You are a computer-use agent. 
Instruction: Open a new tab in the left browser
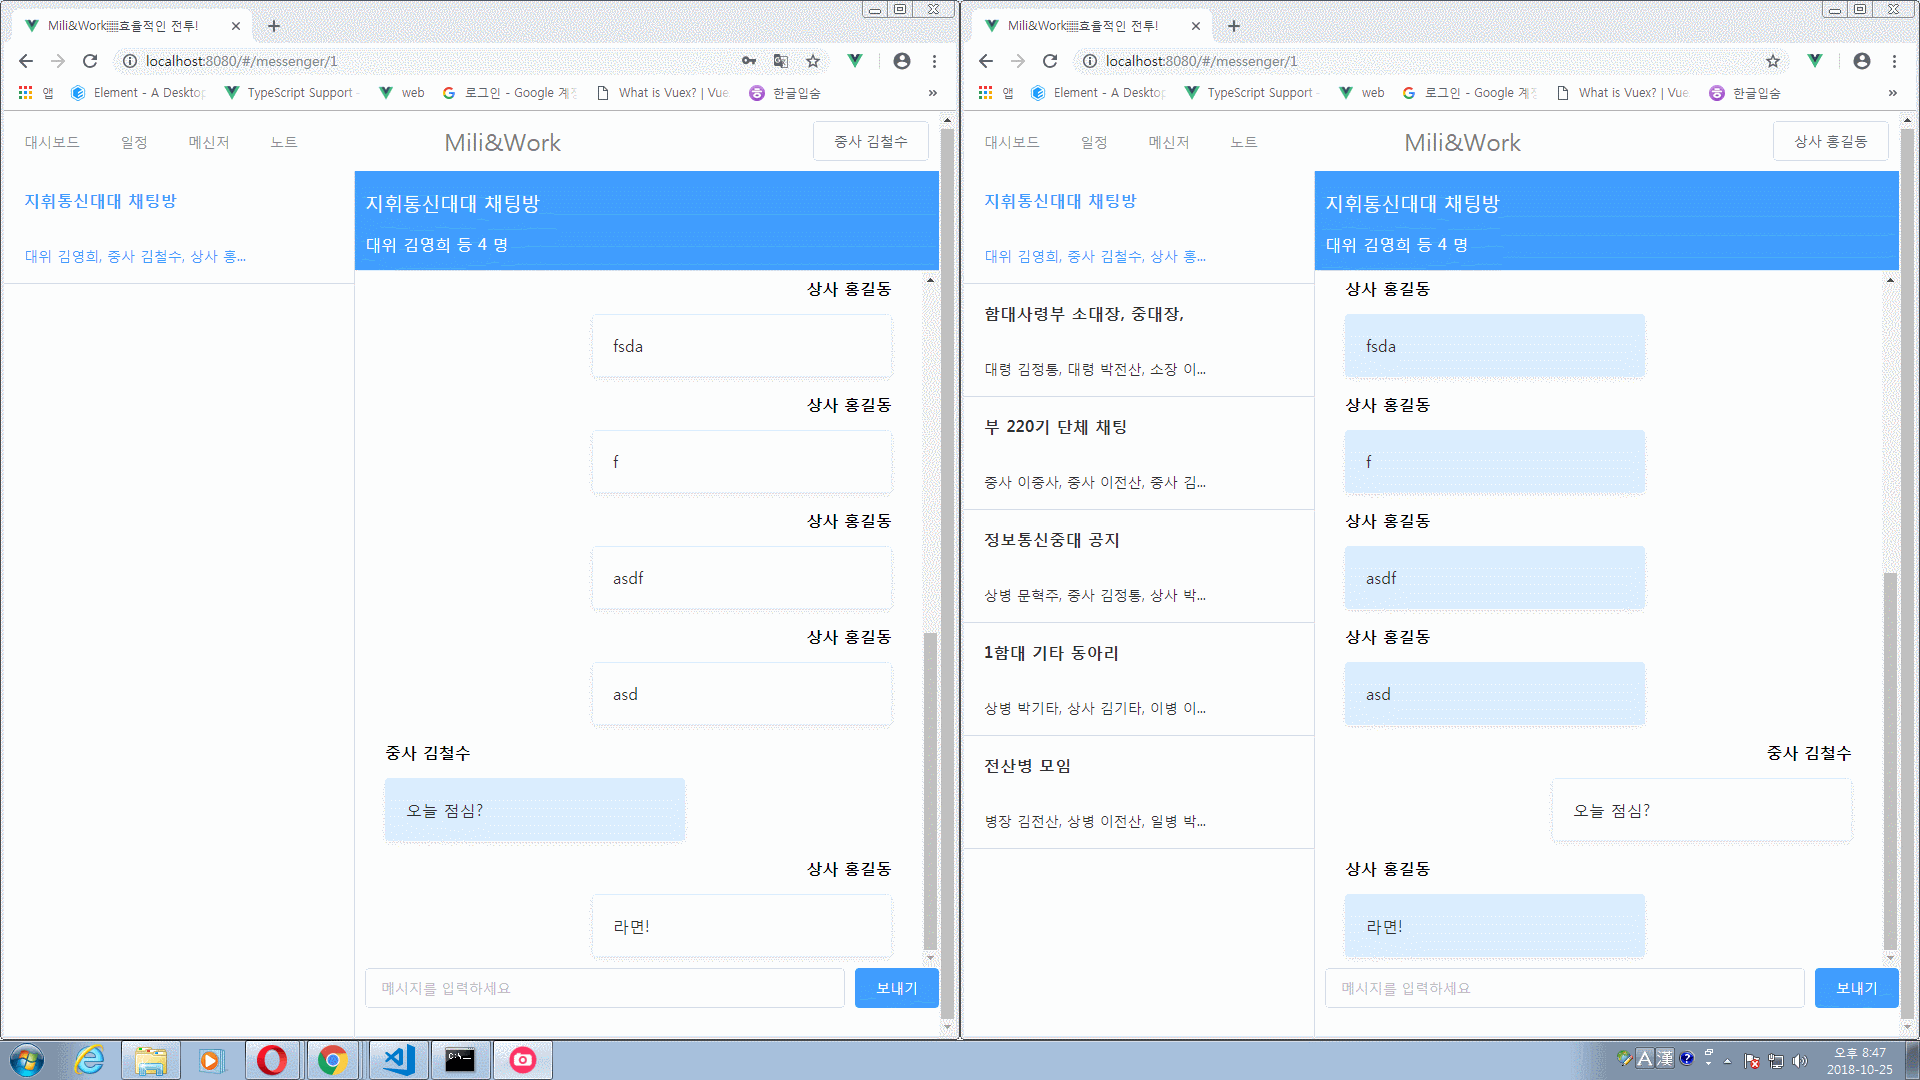tap(274, 26)
